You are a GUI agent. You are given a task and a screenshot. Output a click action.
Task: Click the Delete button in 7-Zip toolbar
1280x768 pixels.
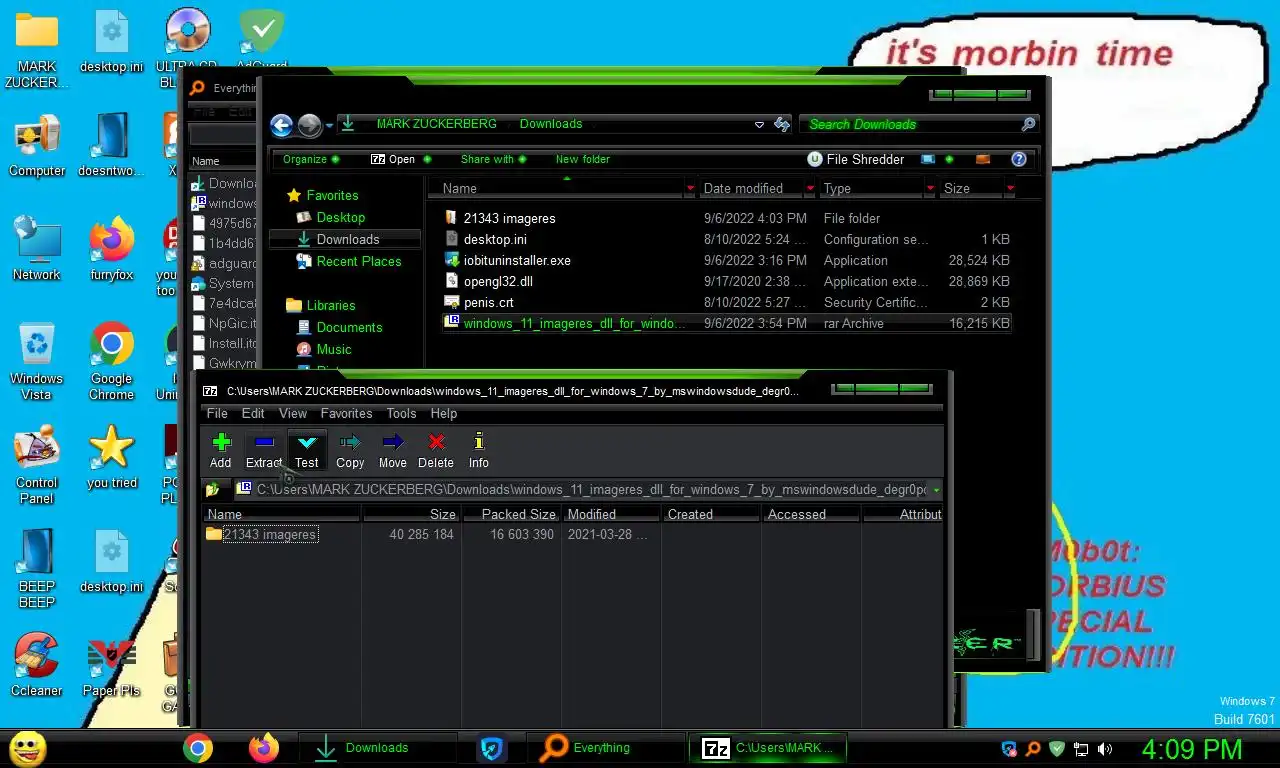pyautogui.click(x=436, y=451)
